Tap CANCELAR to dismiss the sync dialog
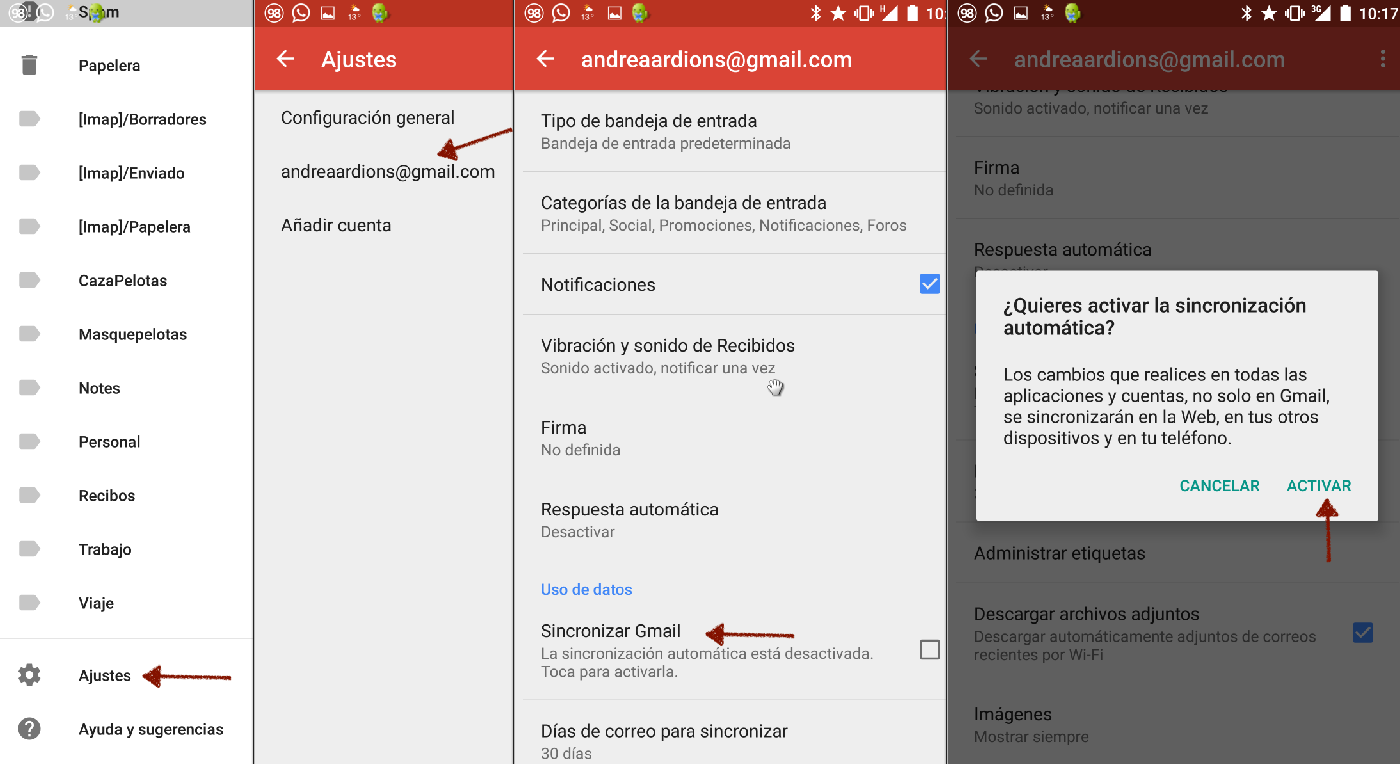This screenshot has width=1400, height=764. pyautogui.click(x=1219, y=485)
